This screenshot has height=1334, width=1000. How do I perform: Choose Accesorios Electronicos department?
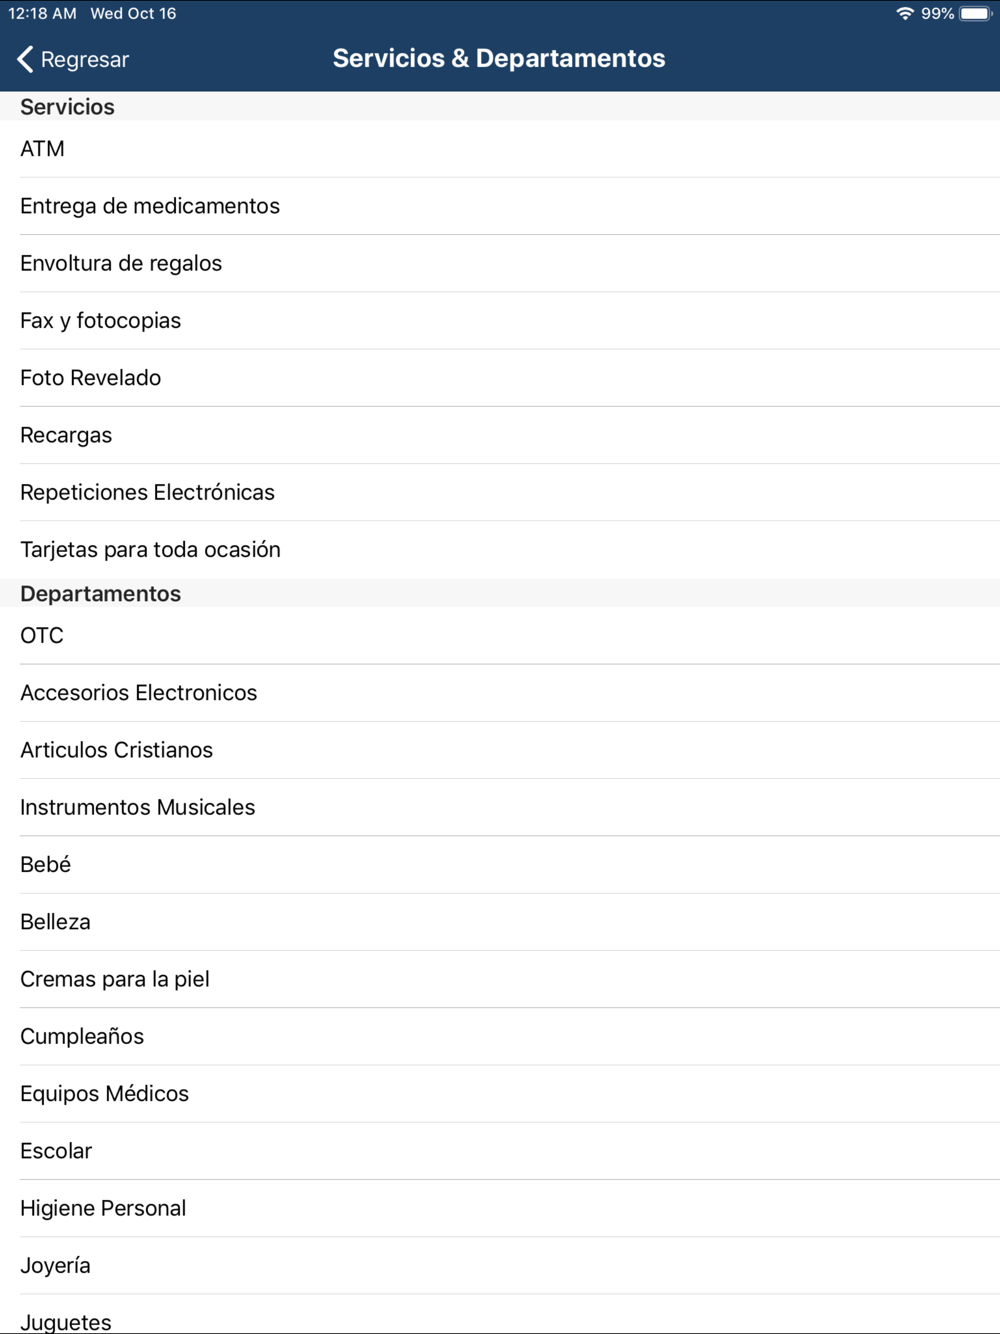[500, 693]
